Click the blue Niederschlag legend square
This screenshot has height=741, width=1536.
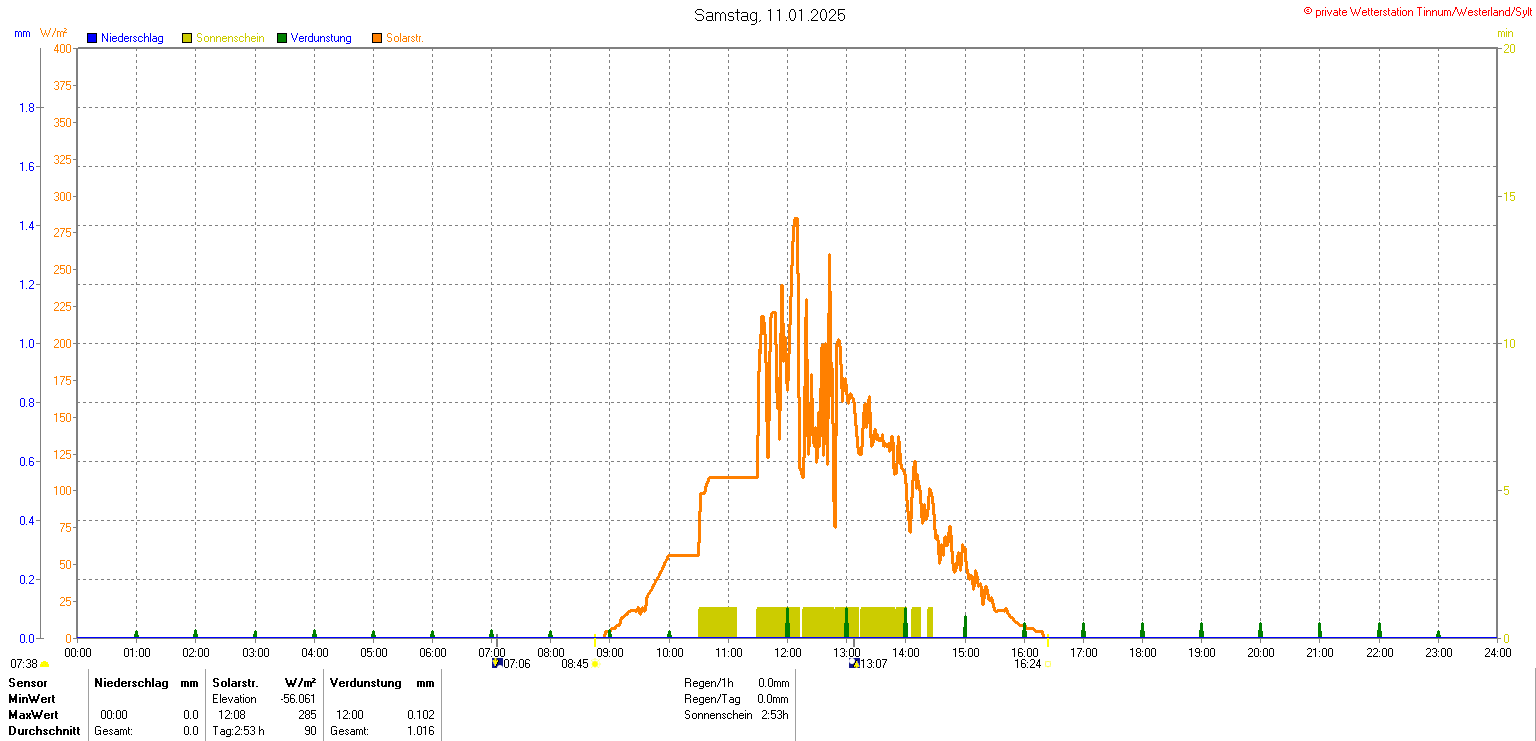tap(92, 38)
